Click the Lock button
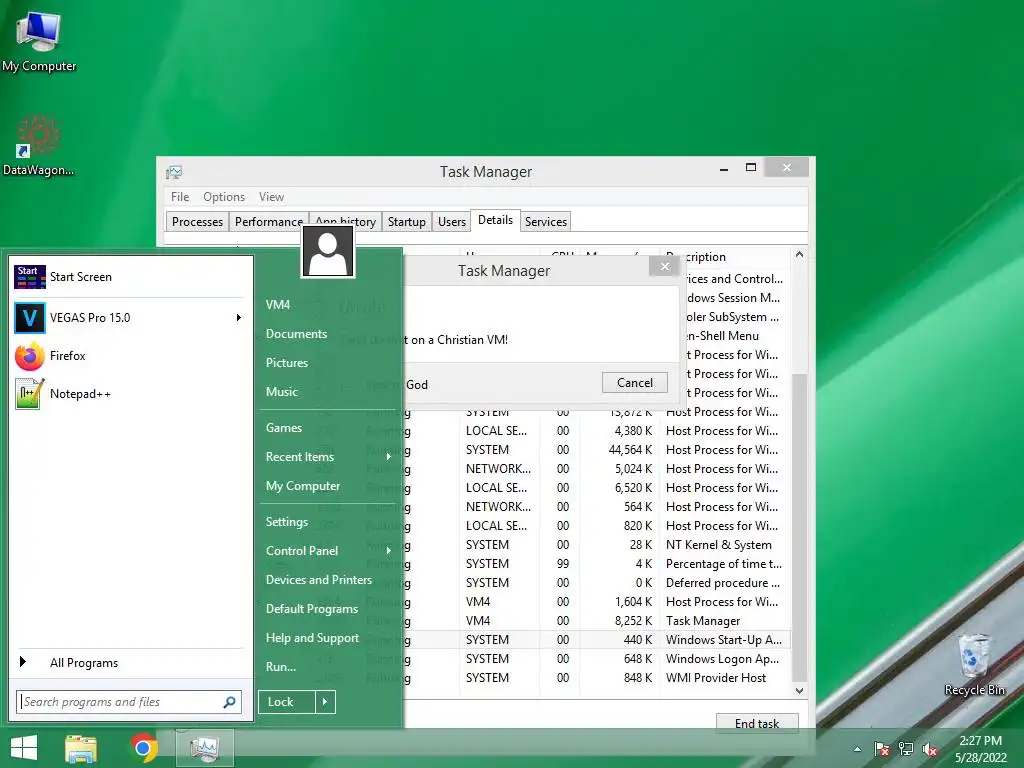Viewport: 1024px width, 768px height. tap(287, 702)
